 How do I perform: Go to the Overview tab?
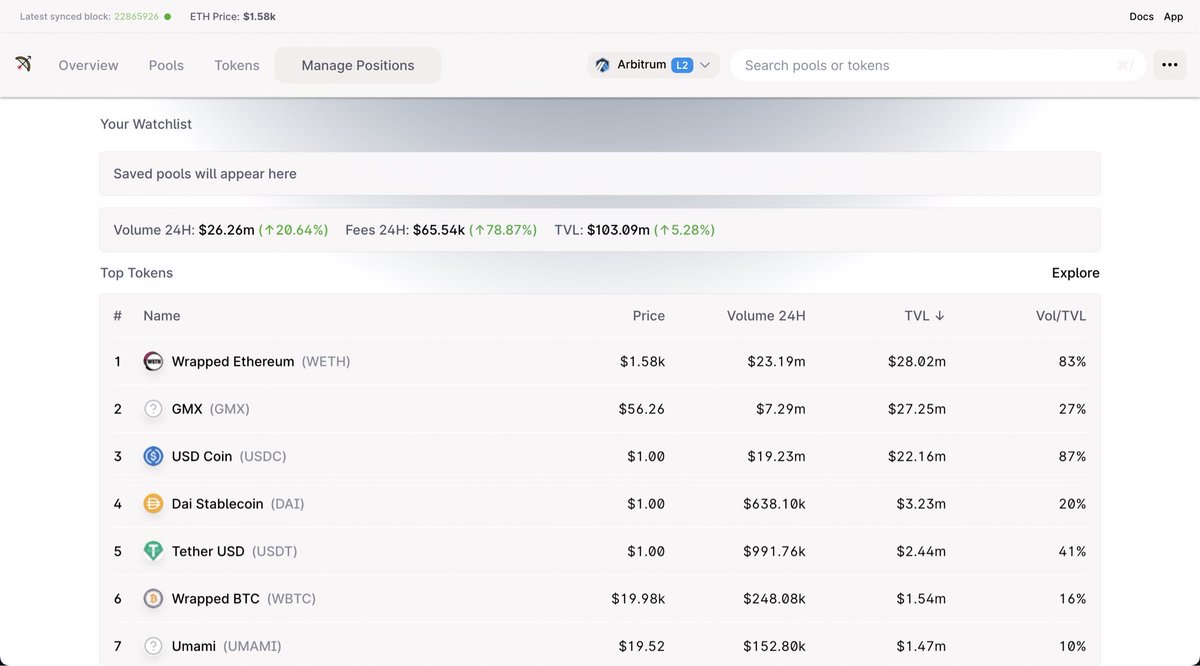tap(88, 65)
